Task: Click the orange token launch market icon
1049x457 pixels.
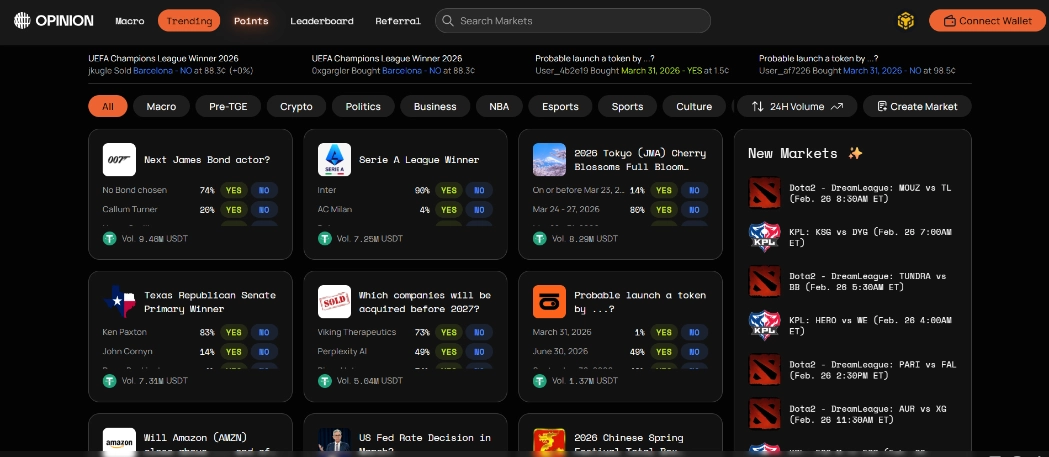Action: pos(549,302)
